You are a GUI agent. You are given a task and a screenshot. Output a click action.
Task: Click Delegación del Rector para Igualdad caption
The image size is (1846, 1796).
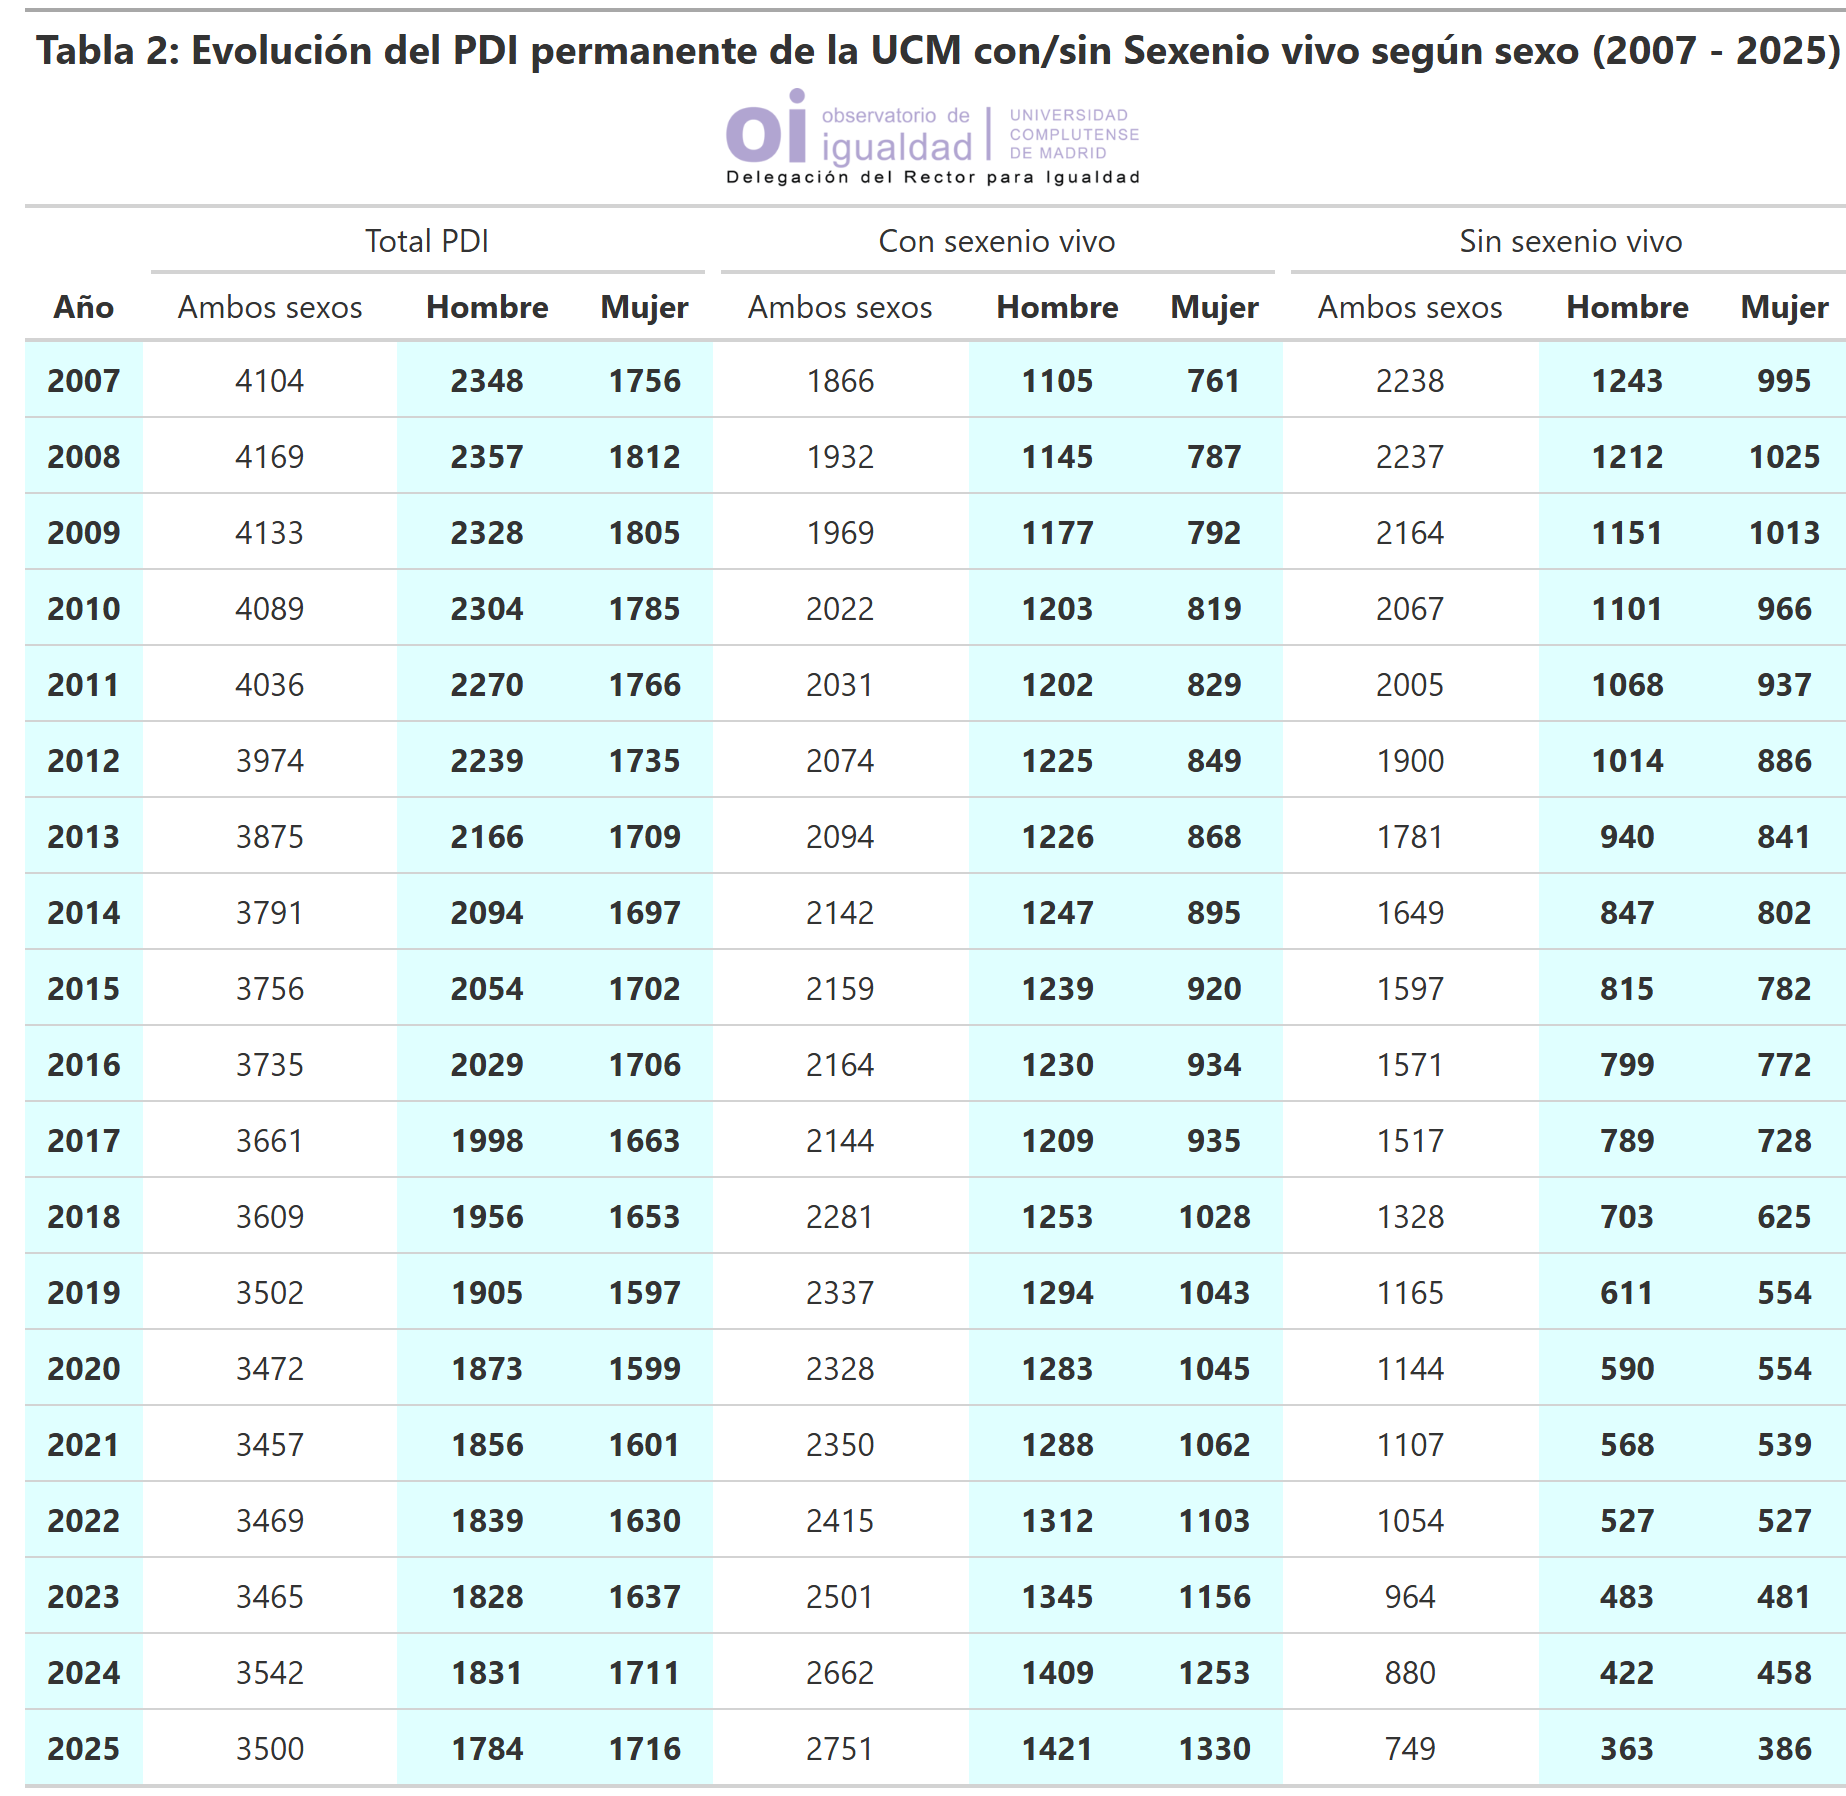[932, 177]
